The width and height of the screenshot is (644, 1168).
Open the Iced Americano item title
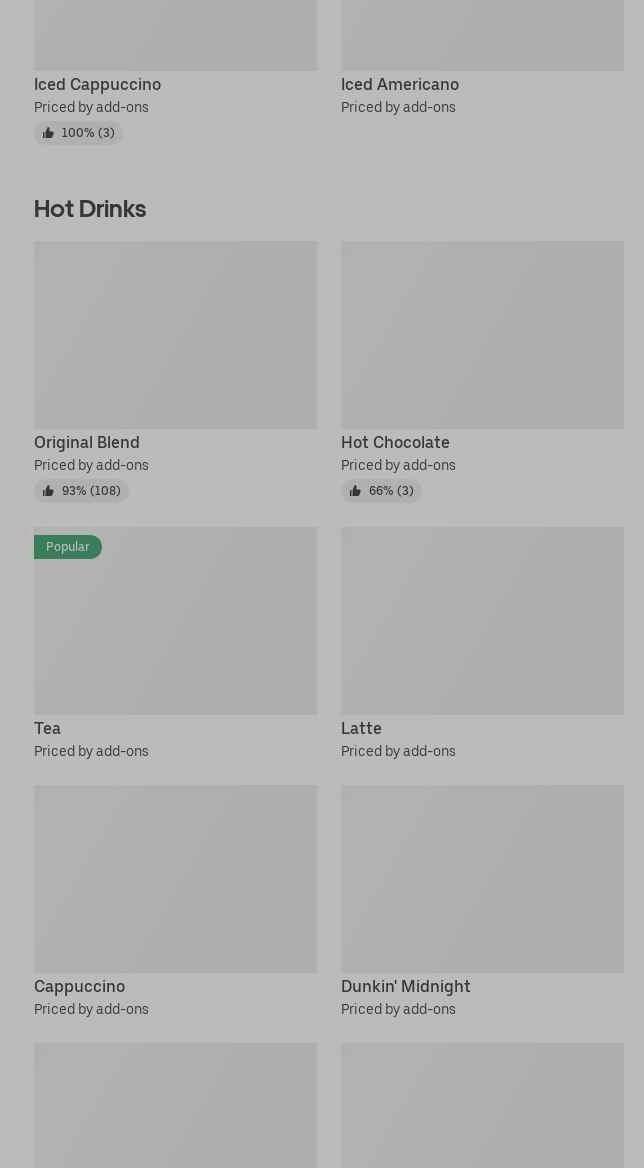click(x=400, y=85)
